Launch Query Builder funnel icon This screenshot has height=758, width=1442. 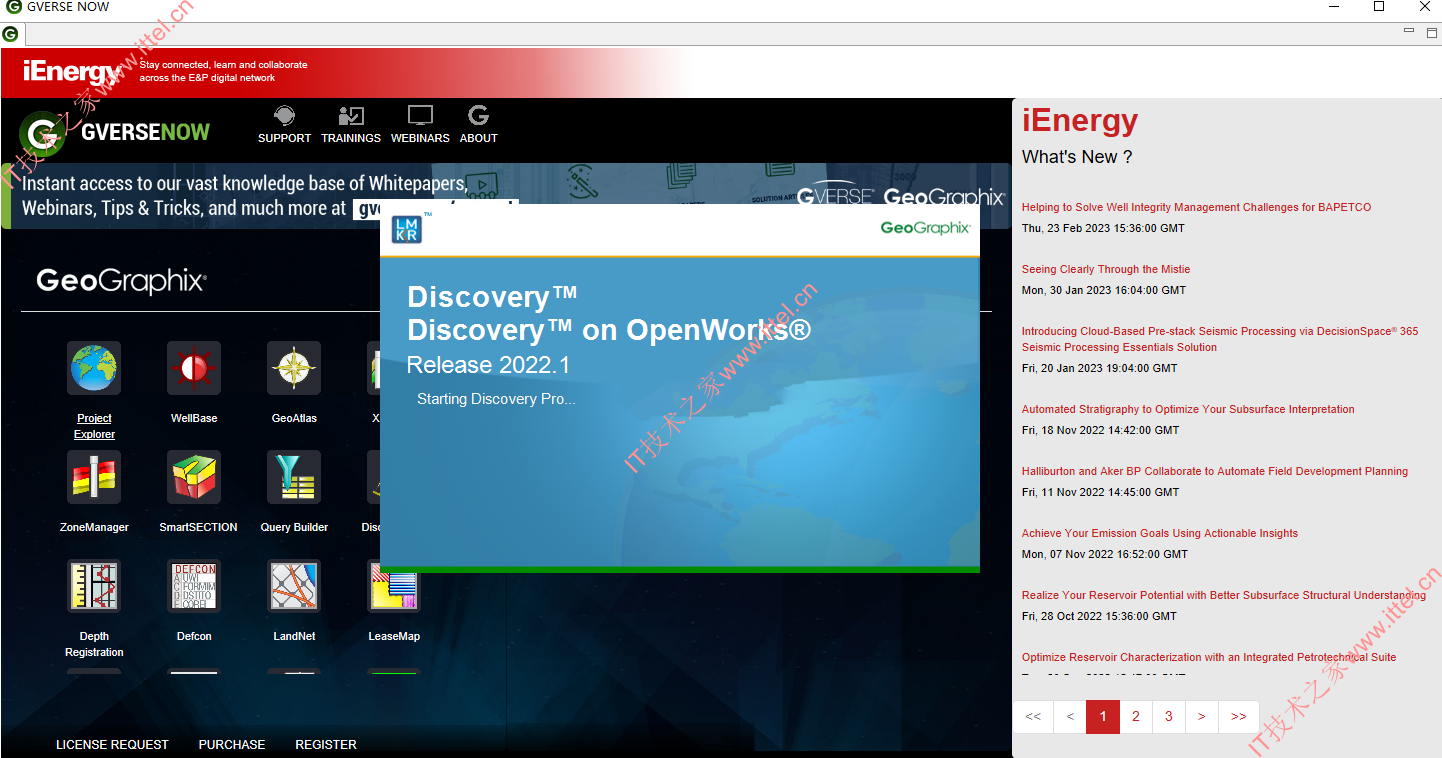pos(294,477)
